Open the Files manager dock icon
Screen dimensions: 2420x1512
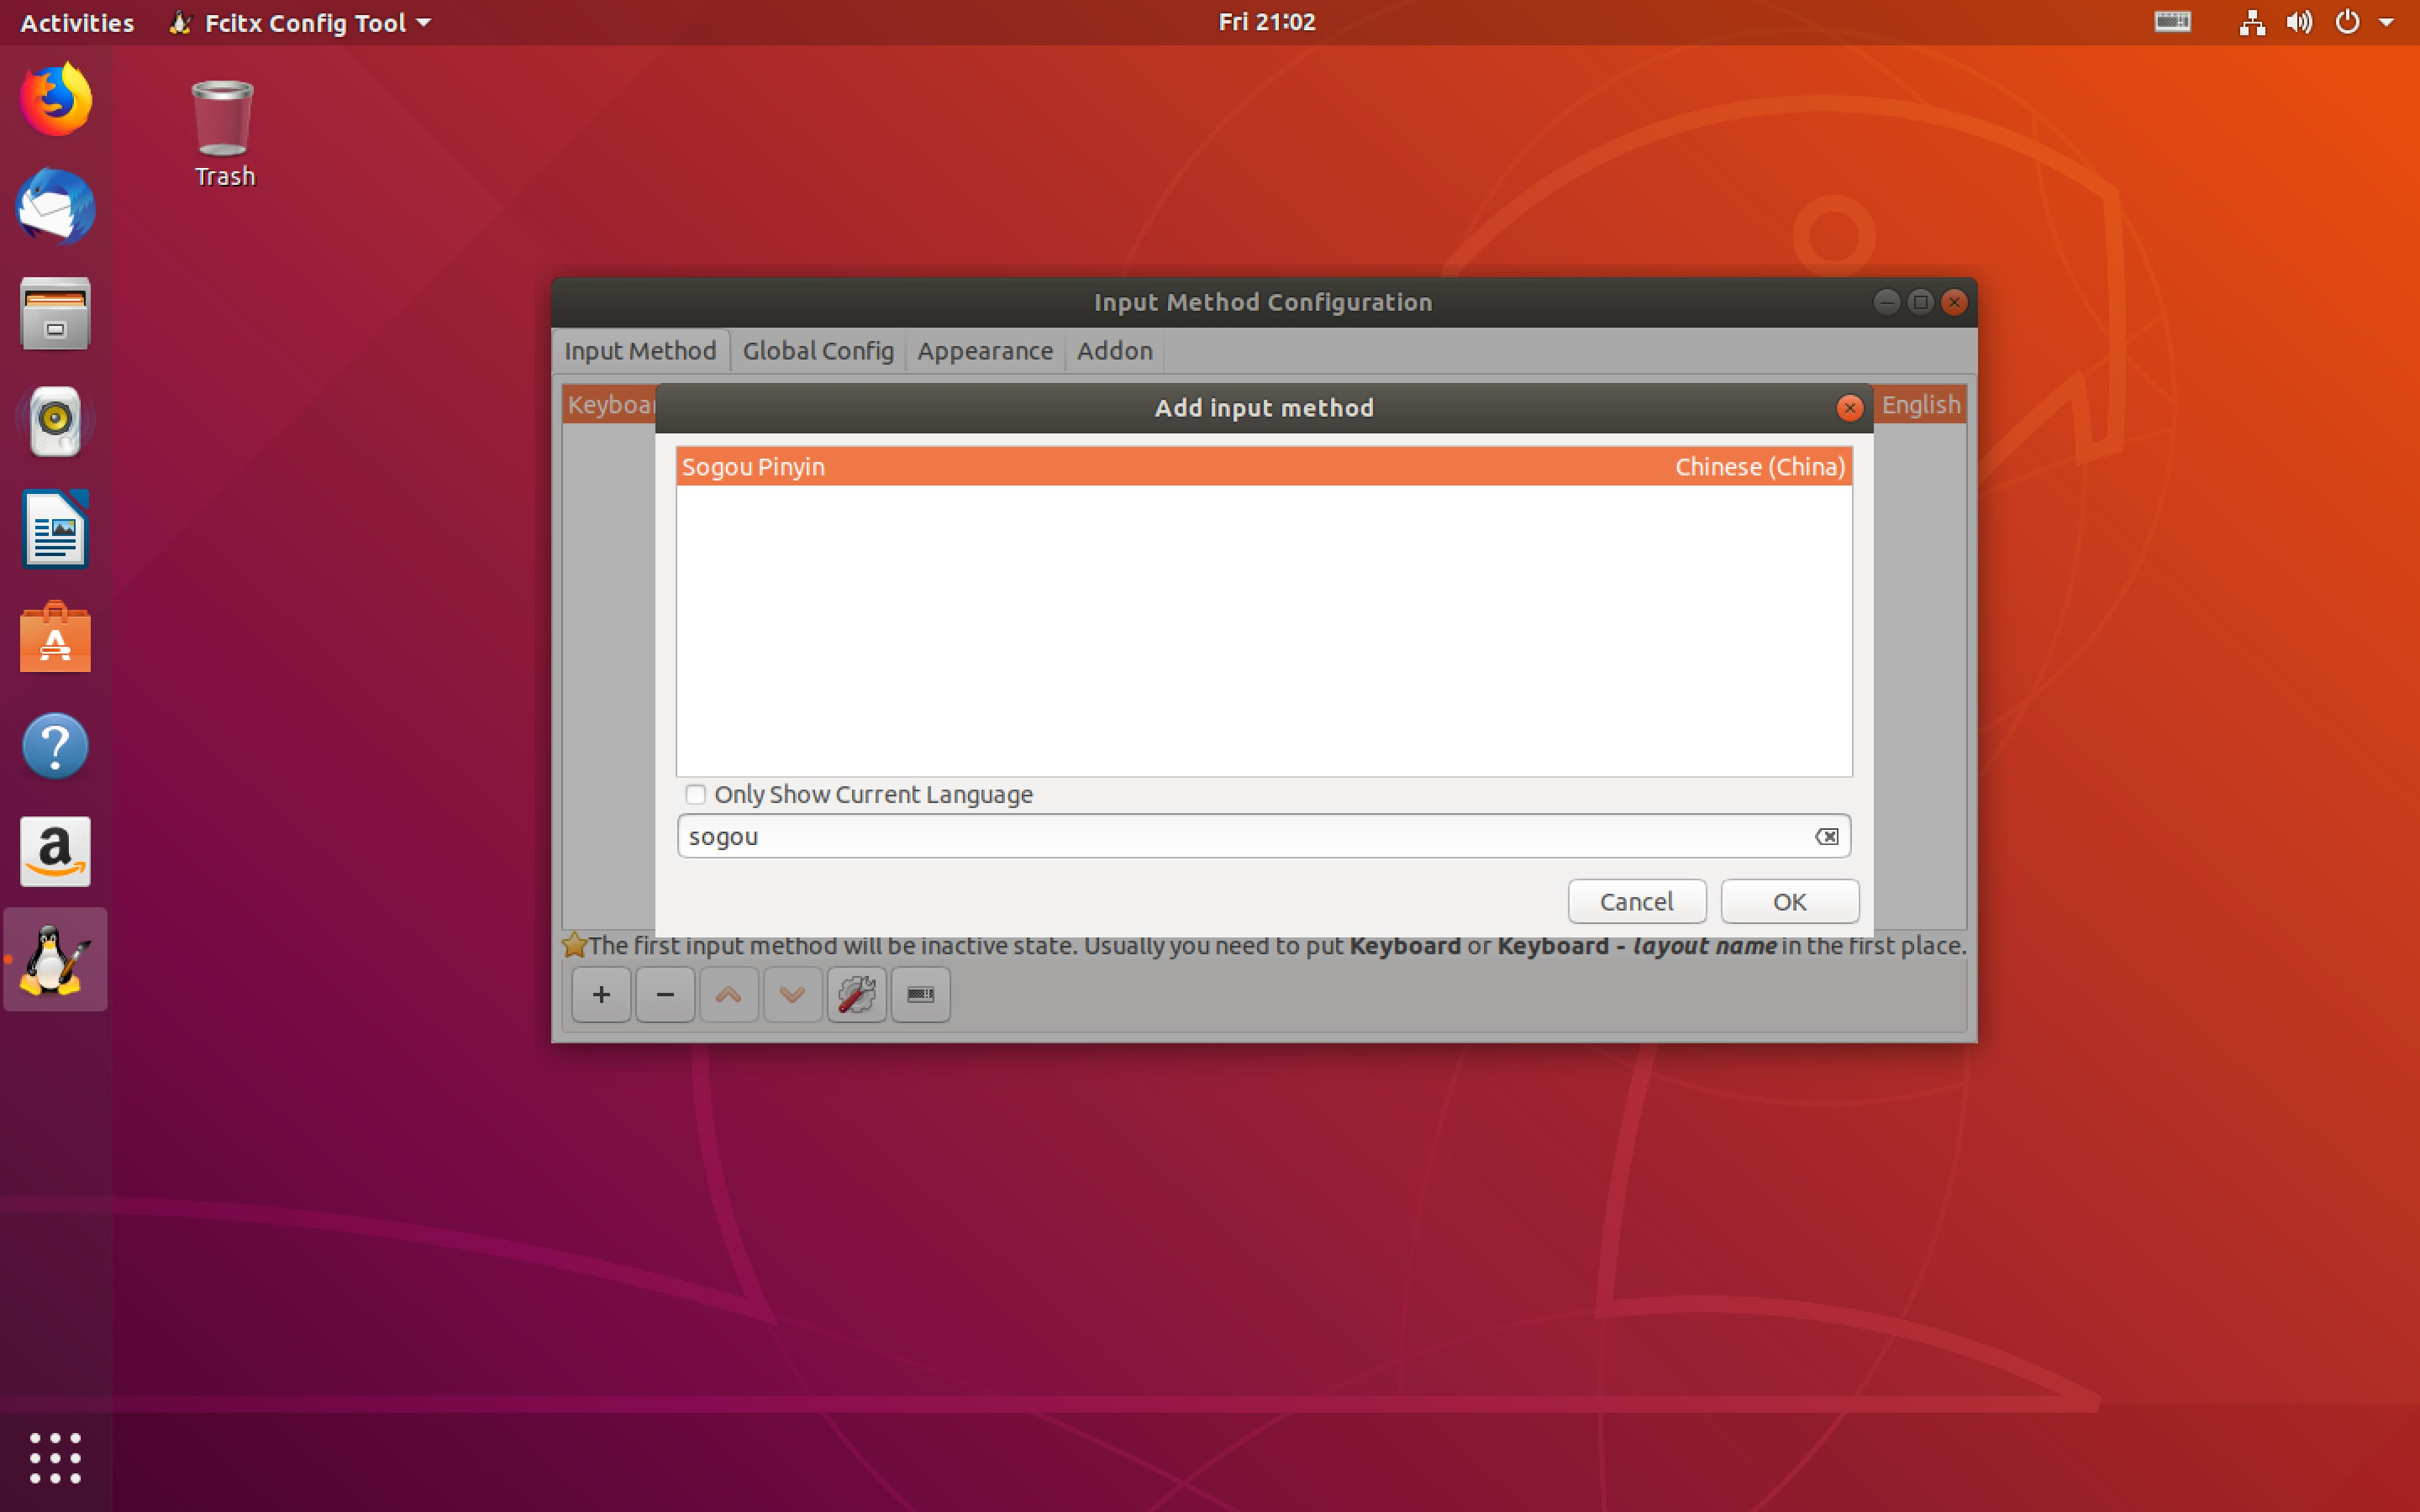point(56,314)
